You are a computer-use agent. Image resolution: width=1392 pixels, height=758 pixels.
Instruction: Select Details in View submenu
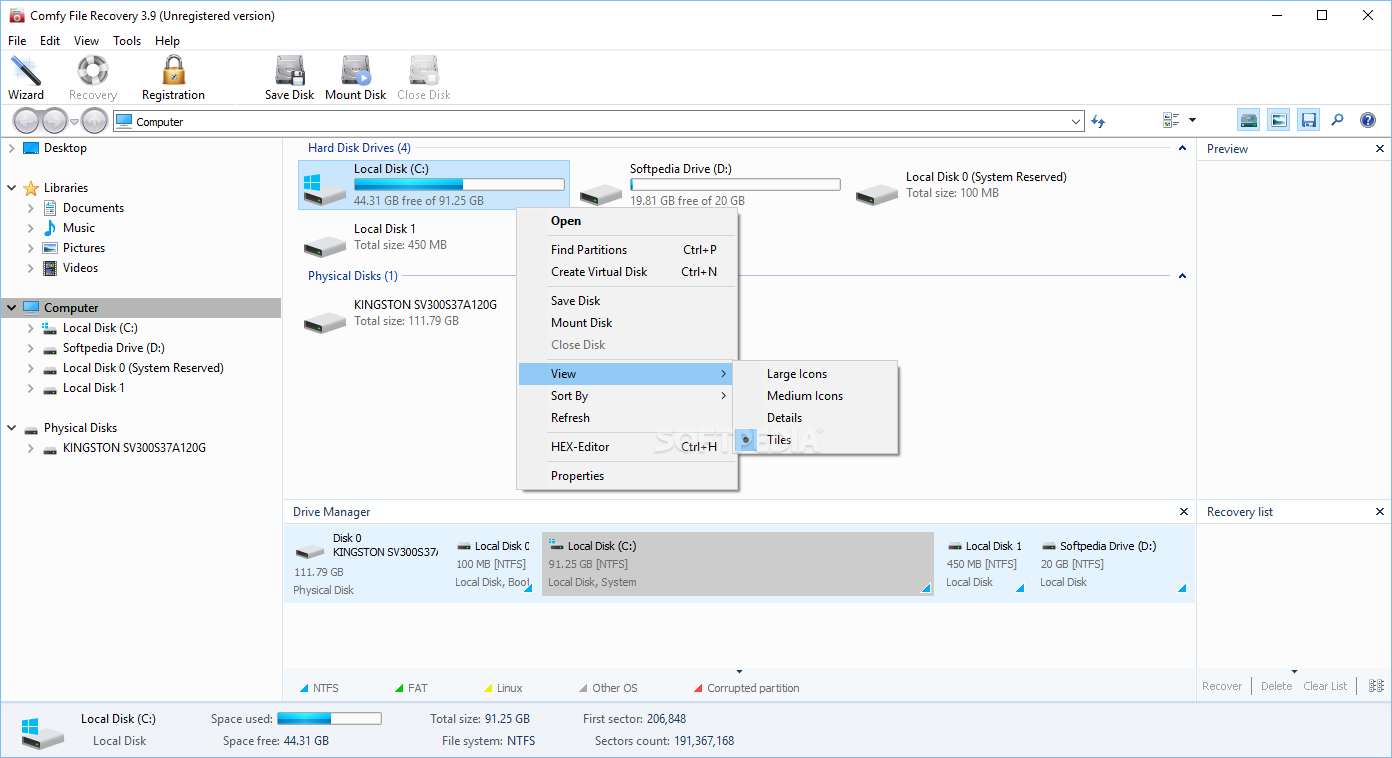coord(816,418)
